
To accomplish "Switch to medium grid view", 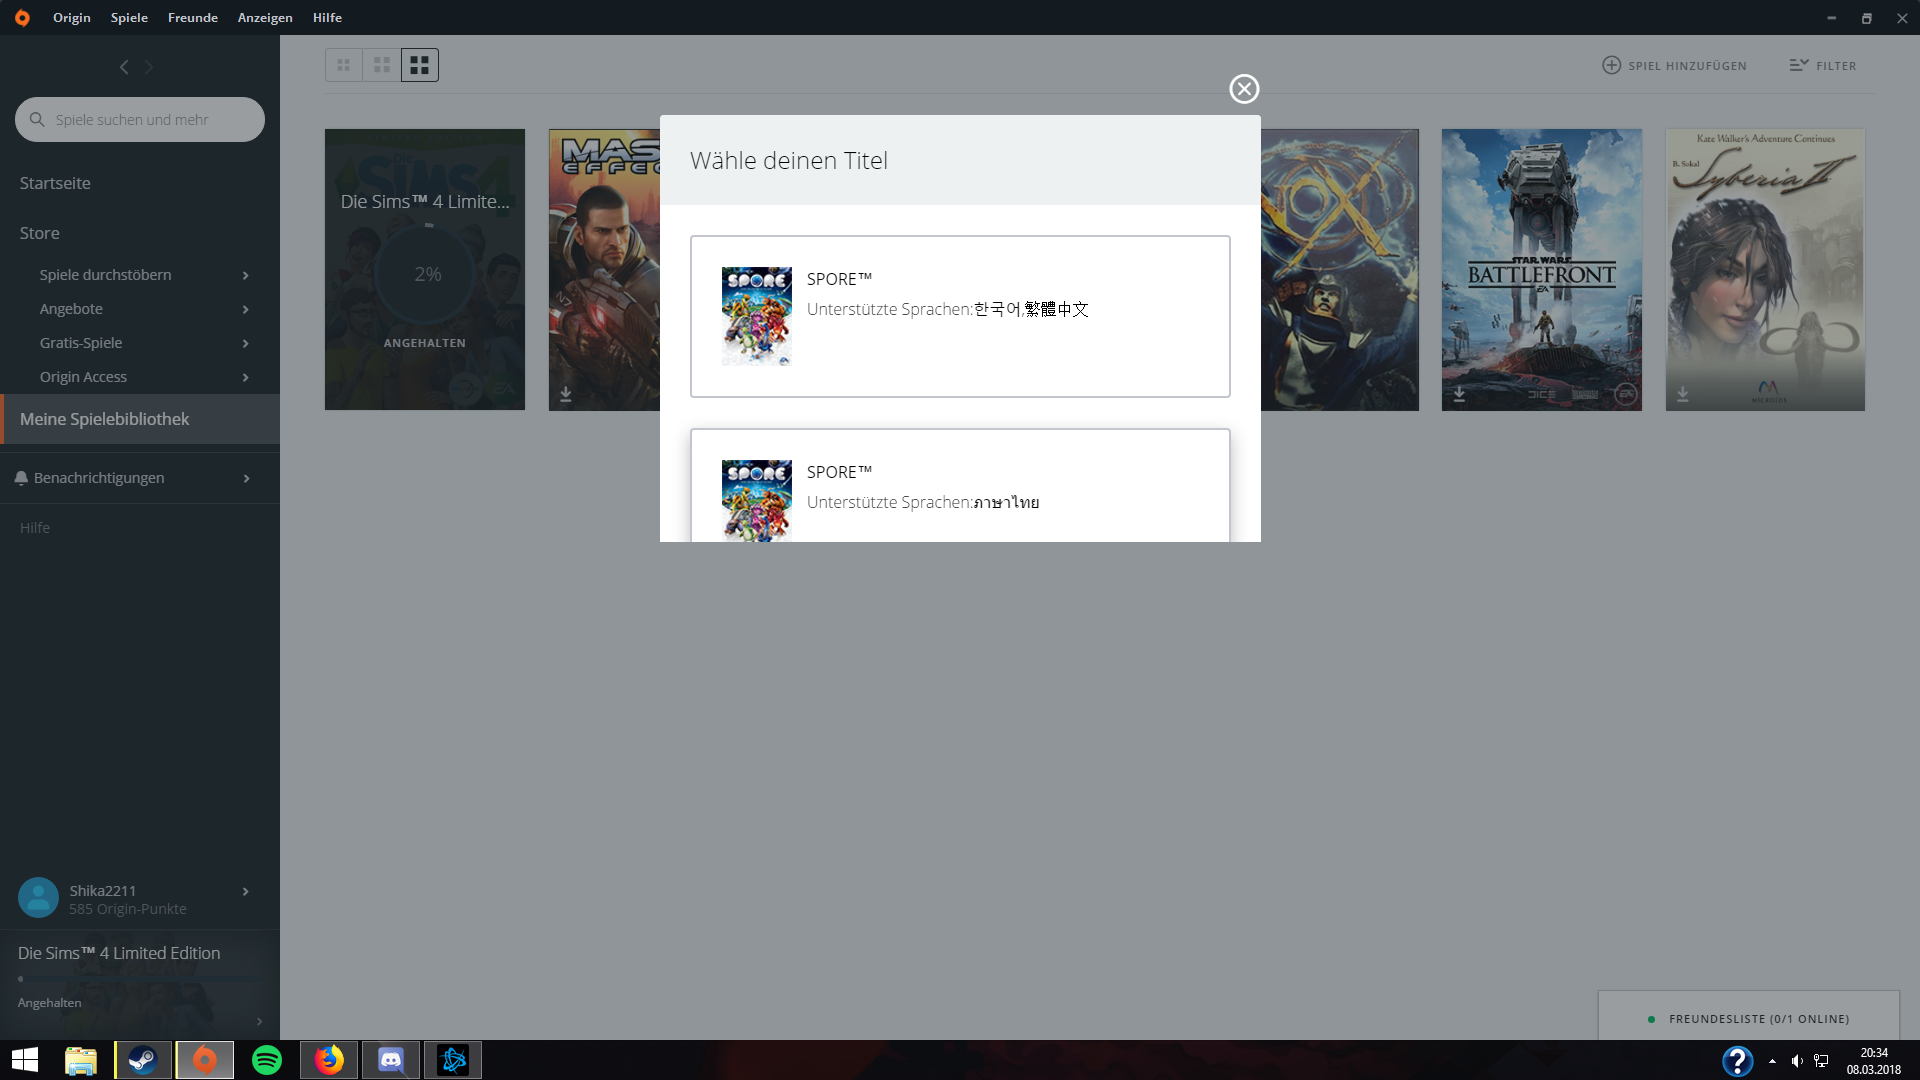I will click(381, 65).
